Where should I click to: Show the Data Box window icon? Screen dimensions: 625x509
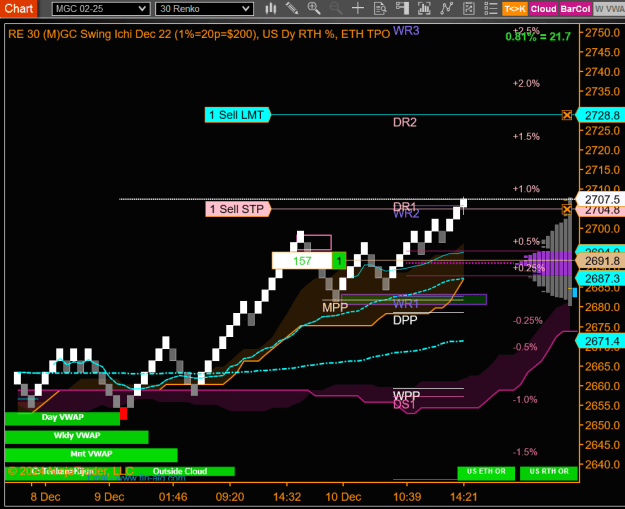pyautogui.click(x=380, y=8)
